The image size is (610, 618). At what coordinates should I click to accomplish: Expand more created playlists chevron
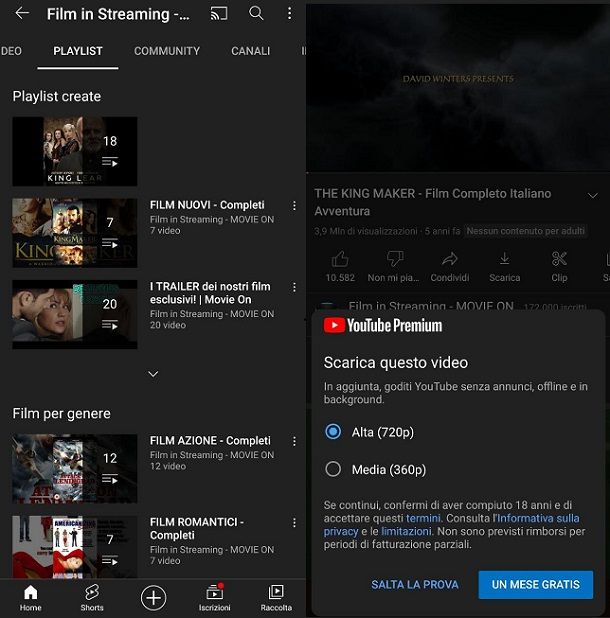pos(153,373)
